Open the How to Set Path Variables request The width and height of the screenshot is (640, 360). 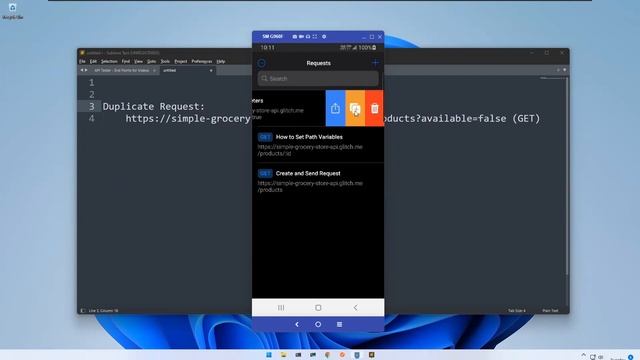tap(318, 144)
